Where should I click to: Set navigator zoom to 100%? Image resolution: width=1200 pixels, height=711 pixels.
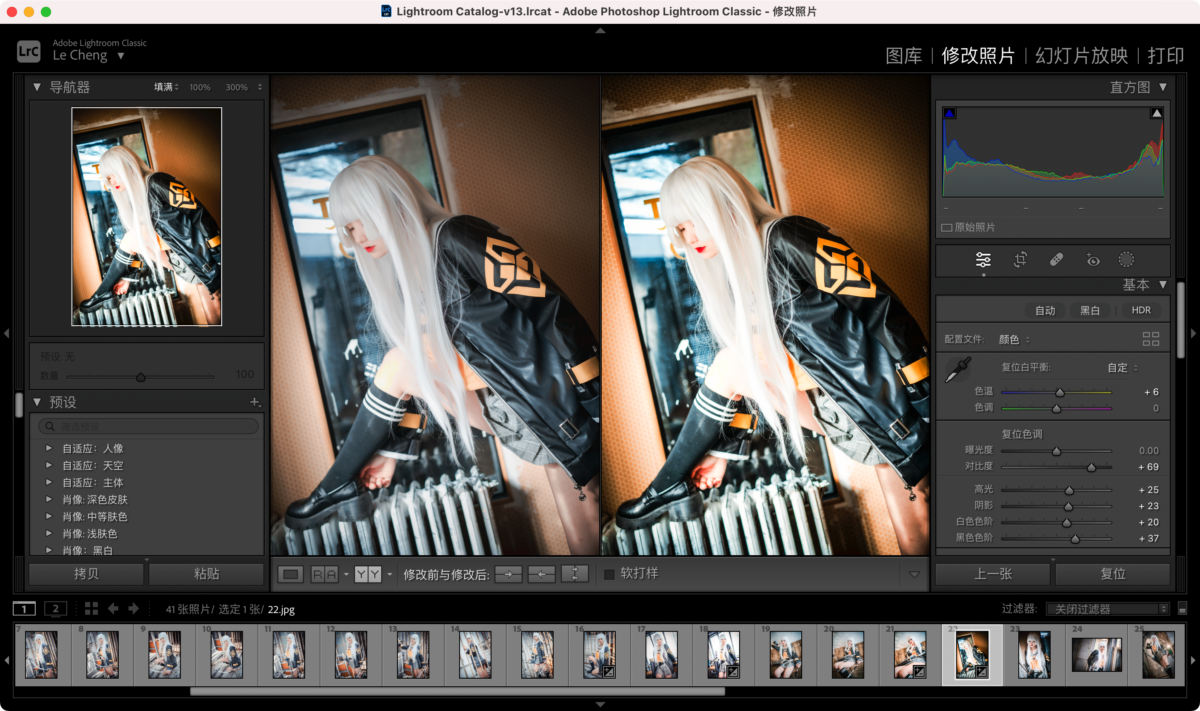click(x=200, y=88)
